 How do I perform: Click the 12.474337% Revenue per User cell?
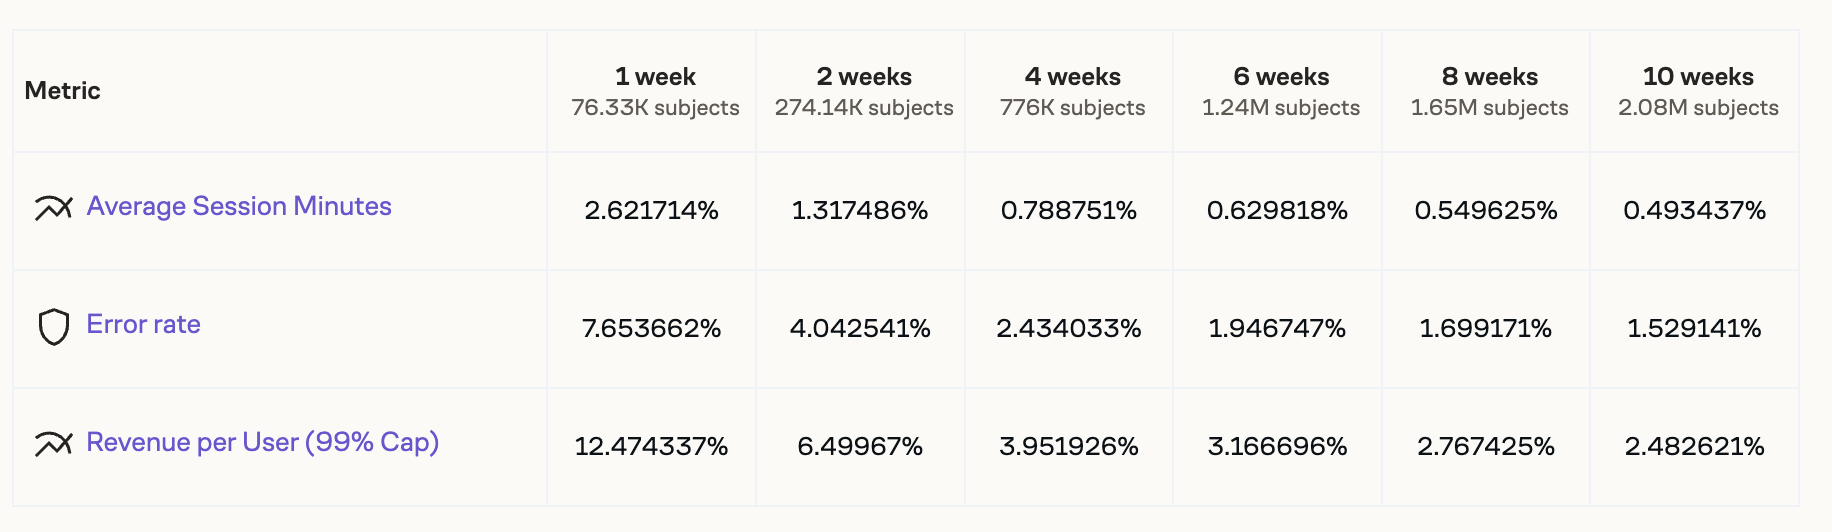pyautogui.click(x=651, y=446)
